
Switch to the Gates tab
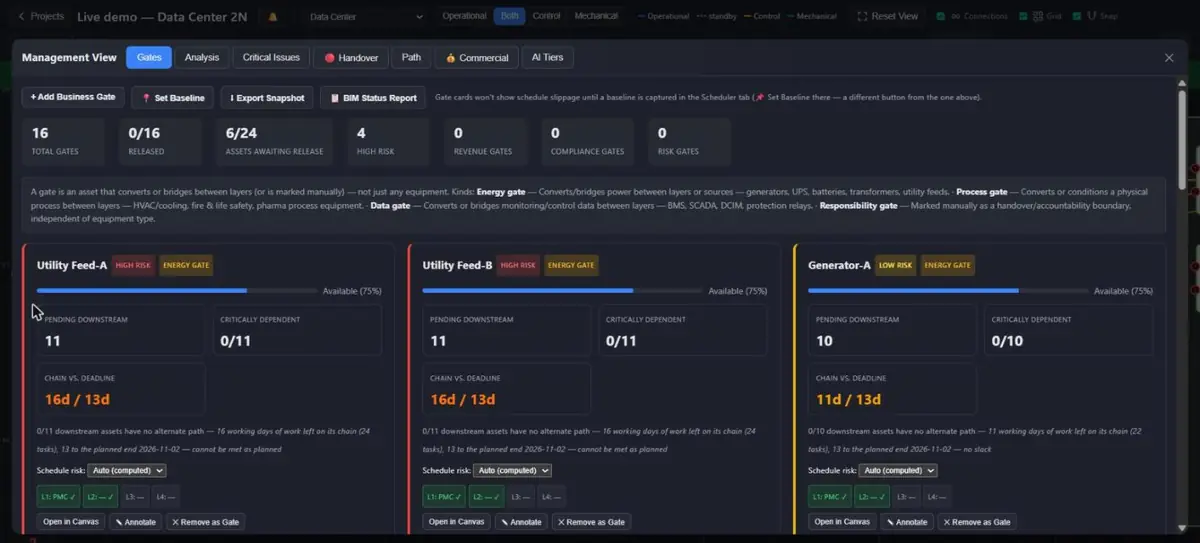[149, 58]
